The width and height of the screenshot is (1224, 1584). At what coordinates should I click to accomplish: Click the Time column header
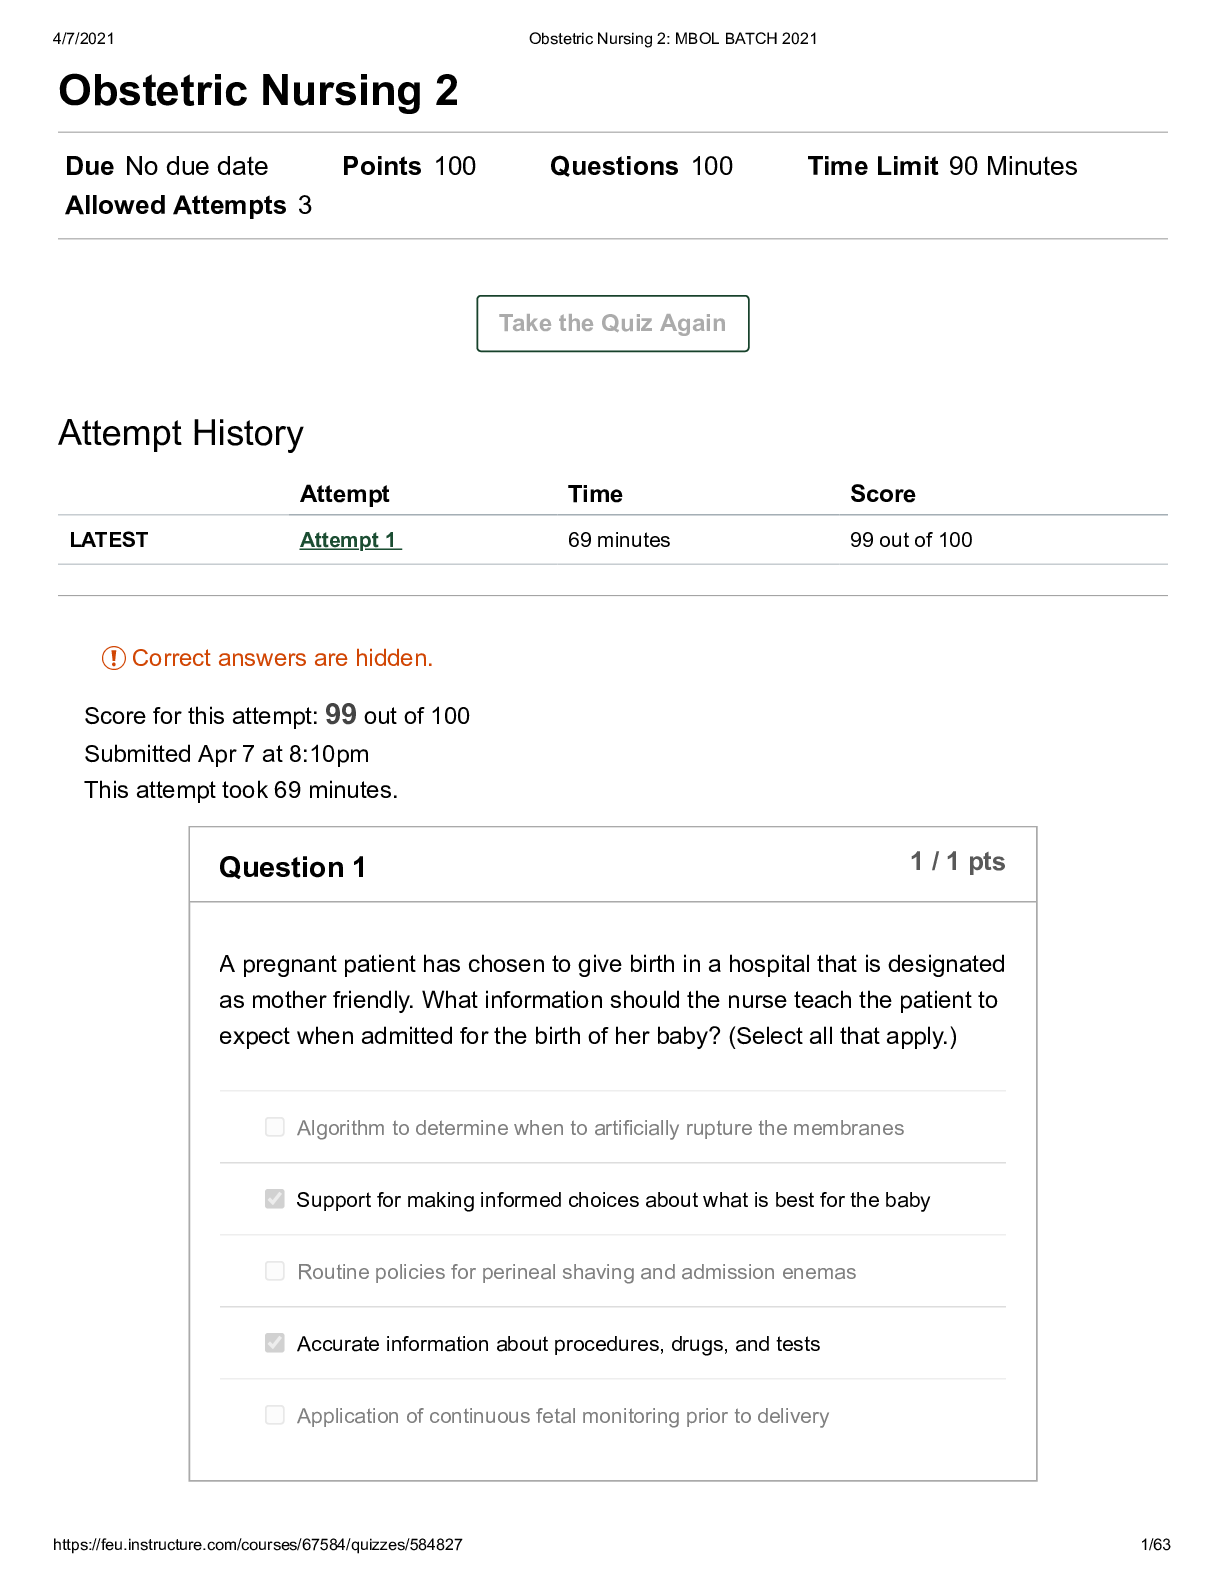(x=595, y=494)
